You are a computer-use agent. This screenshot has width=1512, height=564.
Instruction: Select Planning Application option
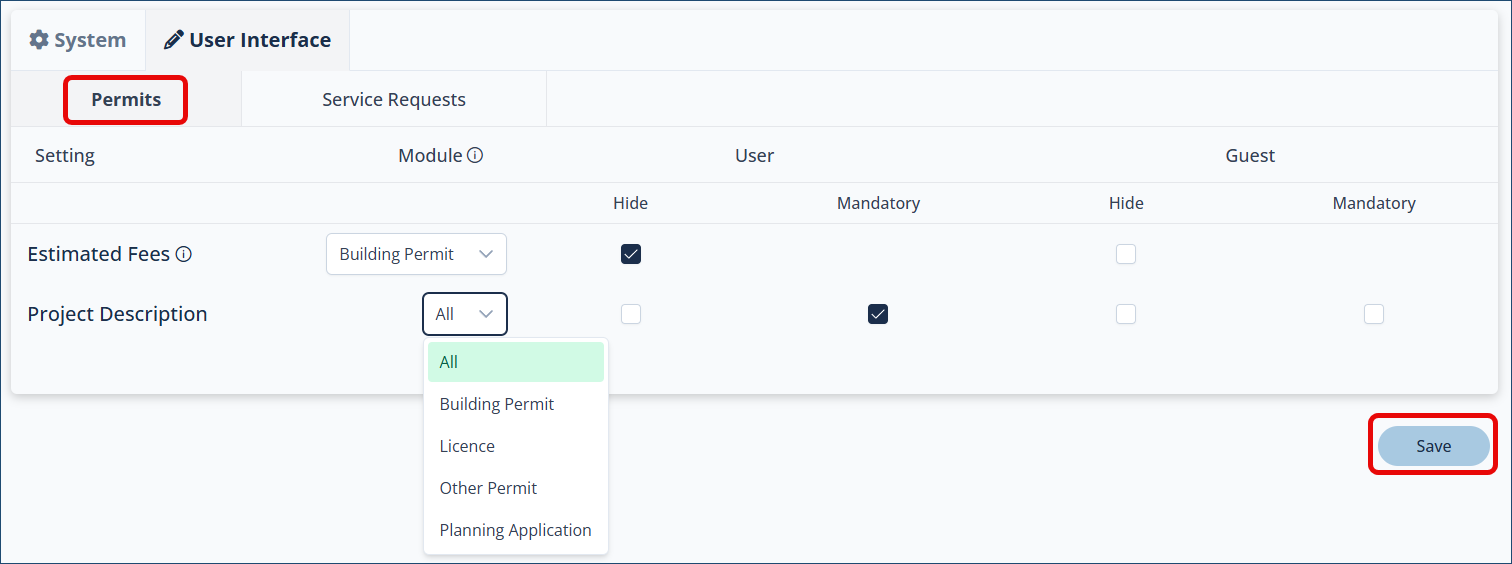[x=515, y=530]
